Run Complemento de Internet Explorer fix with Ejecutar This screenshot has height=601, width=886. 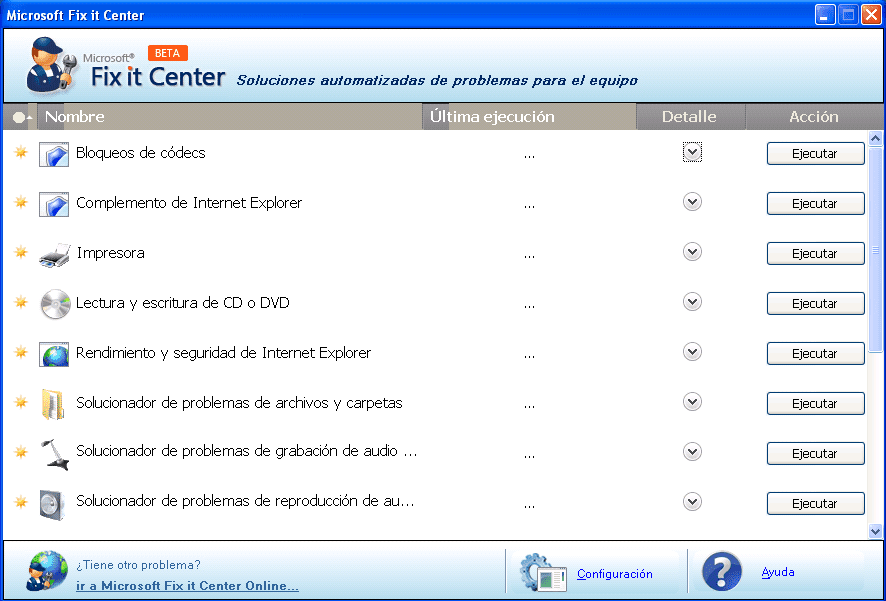815,203
